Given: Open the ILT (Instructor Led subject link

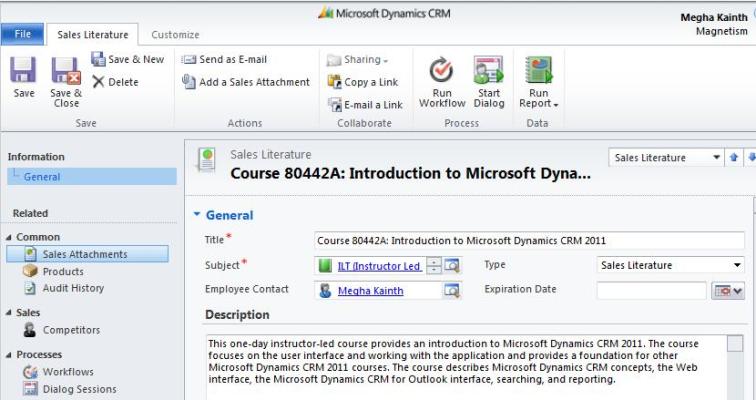Looking at the screenshot, I should pos(379,266).
